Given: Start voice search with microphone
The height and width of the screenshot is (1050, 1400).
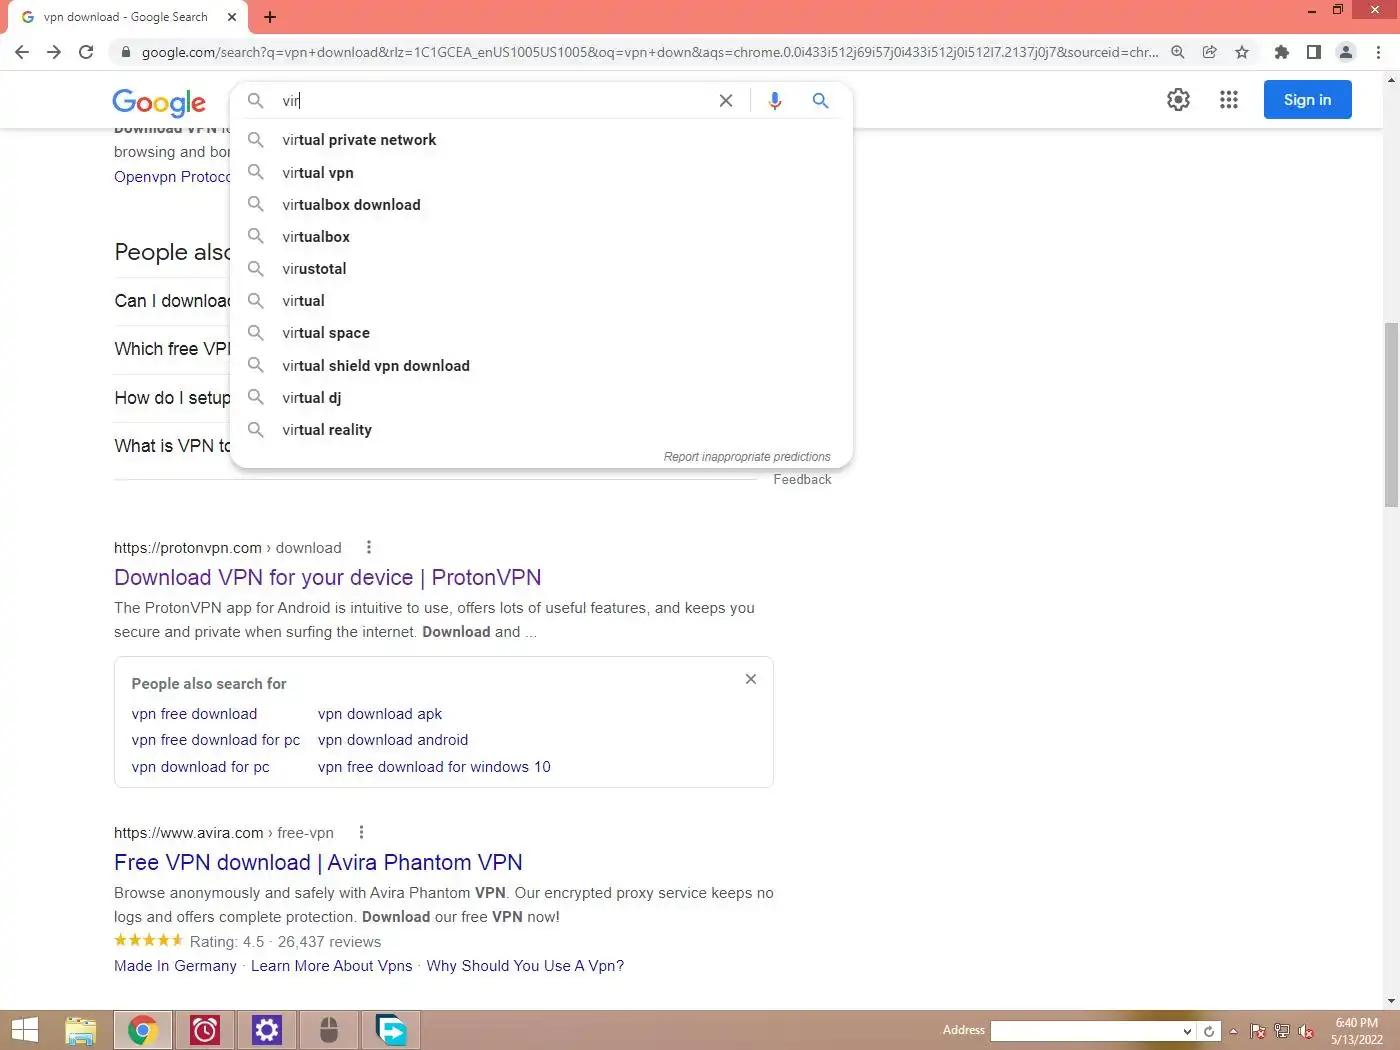Looking at the screenshot, I should (x=774, y=100).
